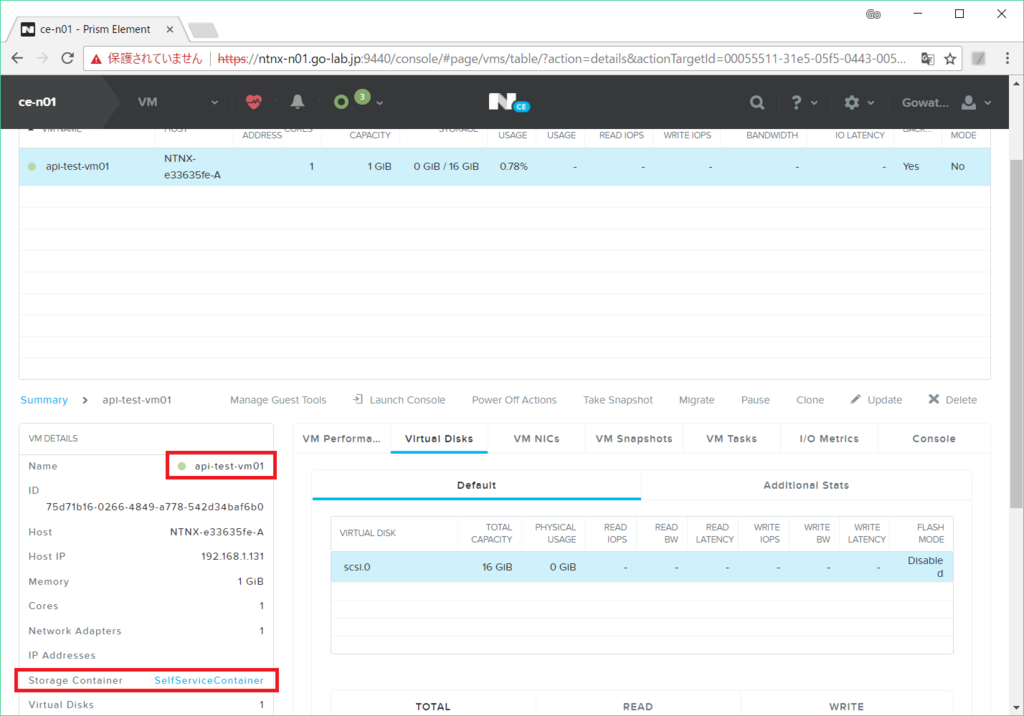Bookmark this page with star icon
Screen dimensions: 1024x716
pyautogui.click(x=950, y=59)
